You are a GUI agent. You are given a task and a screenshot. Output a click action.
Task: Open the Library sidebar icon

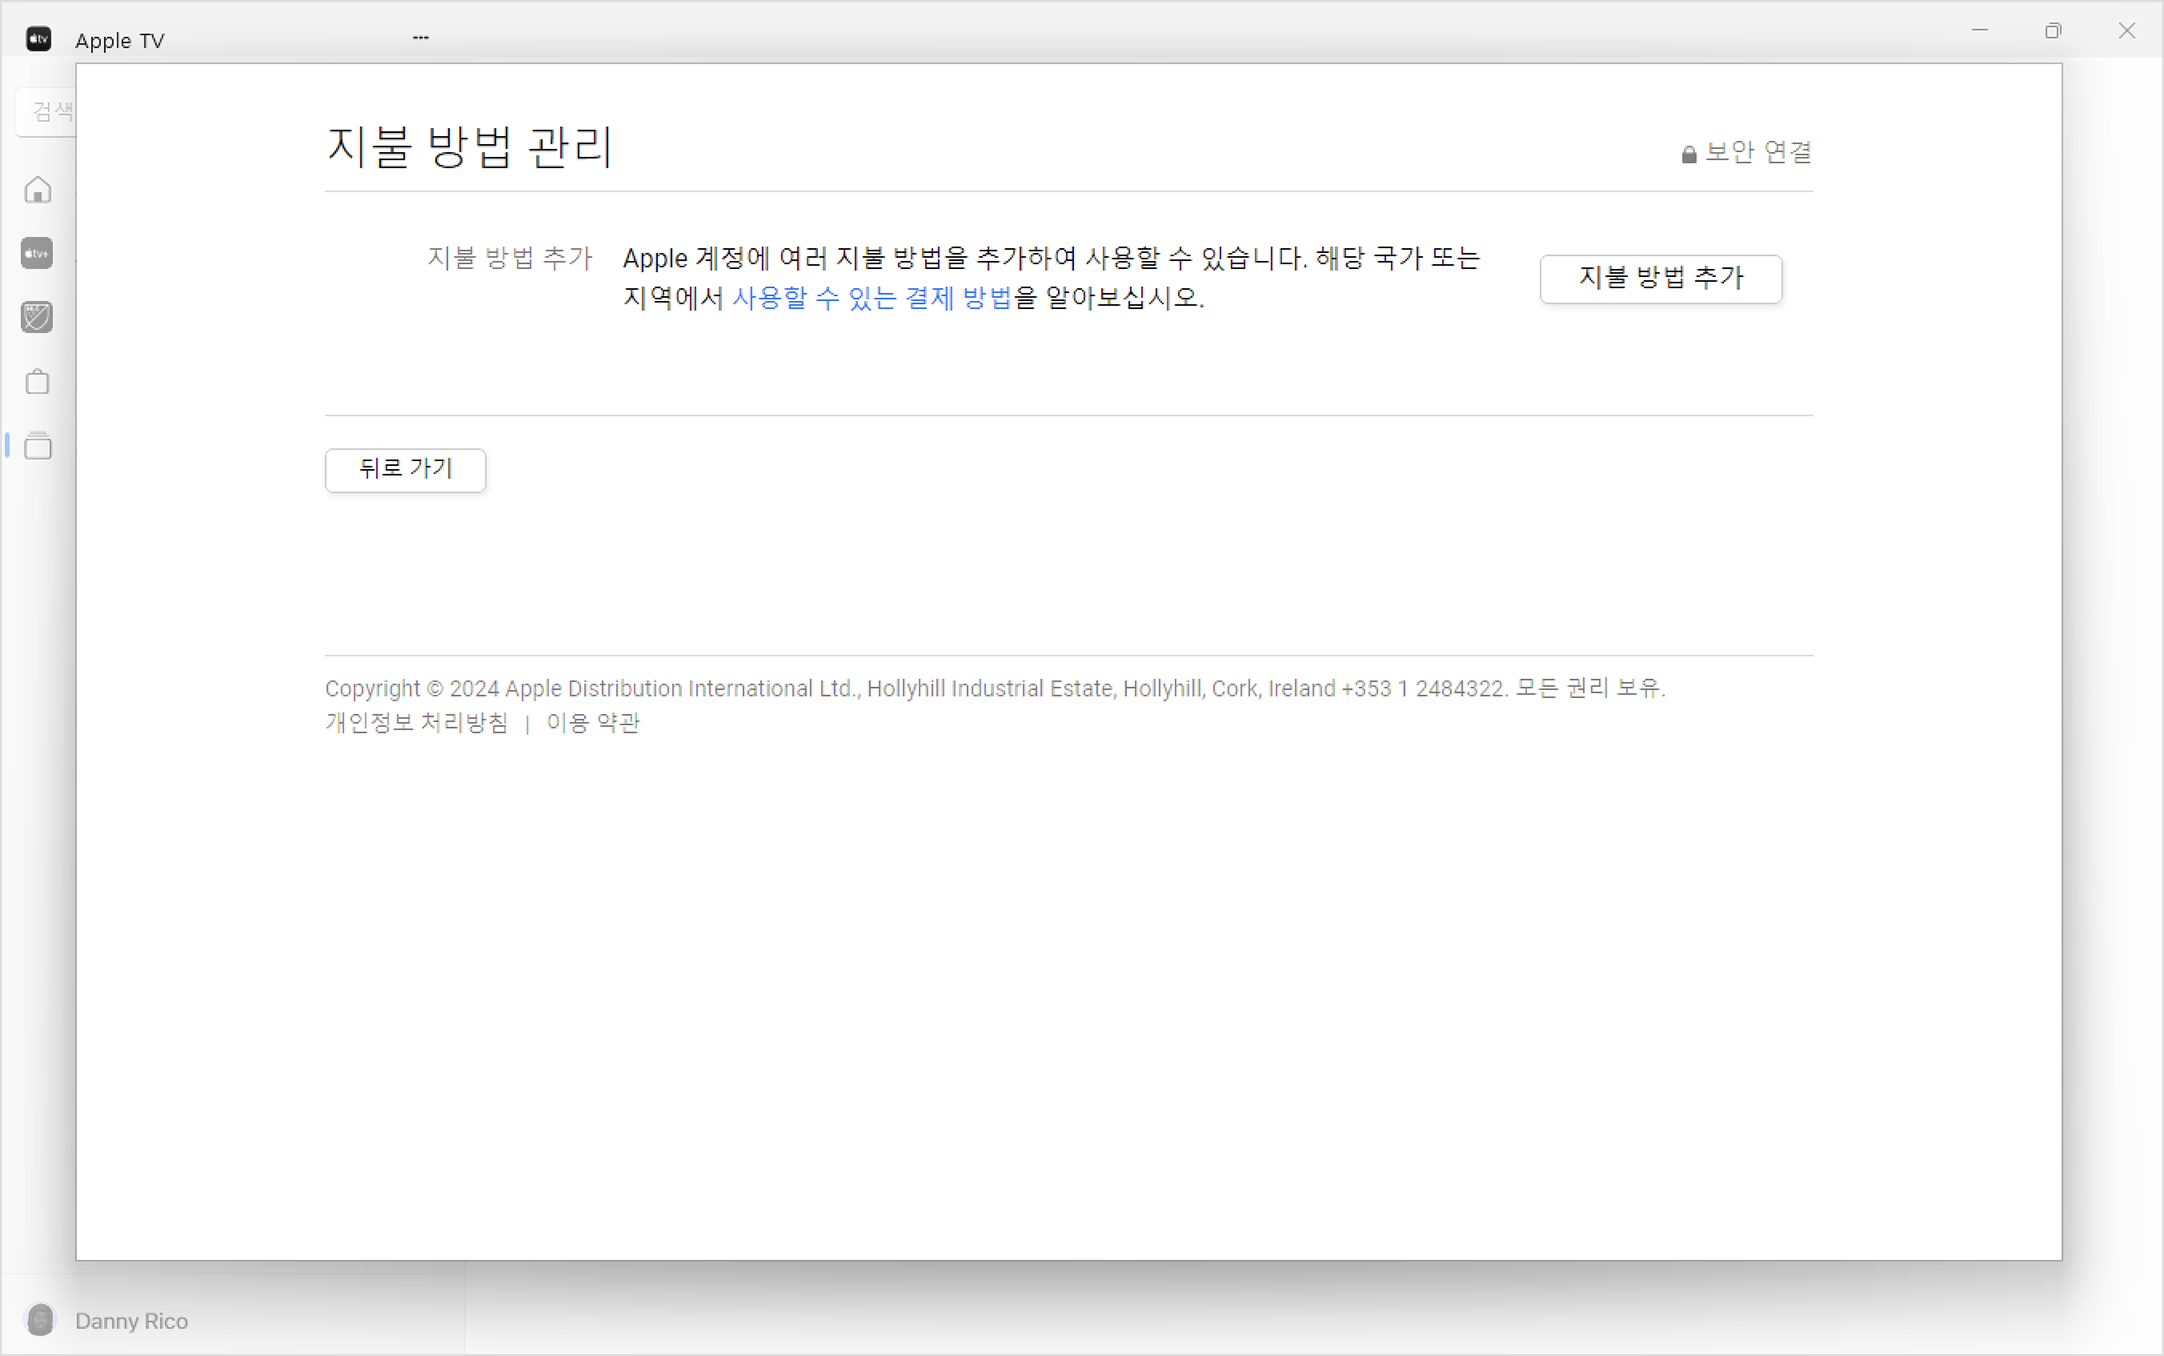click(38, 446)
